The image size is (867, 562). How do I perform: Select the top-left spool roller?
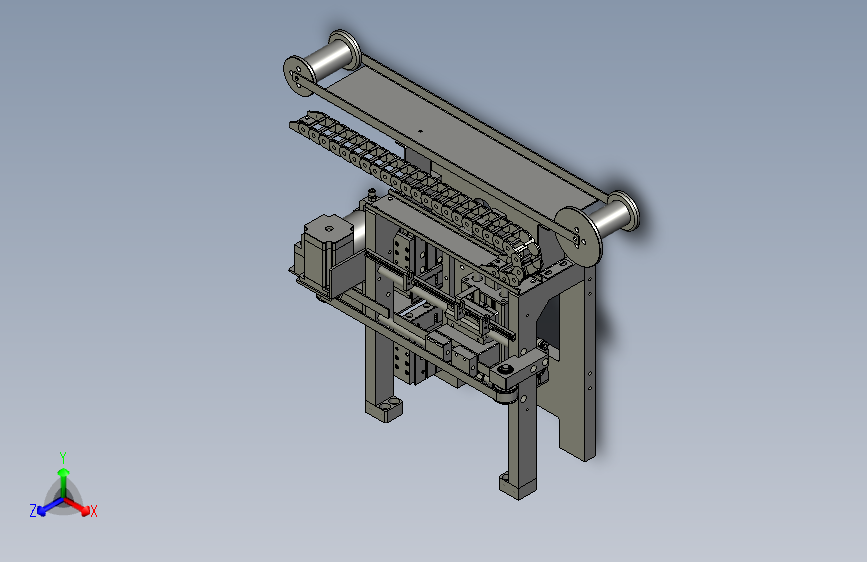pyautogui.click(x=322, y=63)
